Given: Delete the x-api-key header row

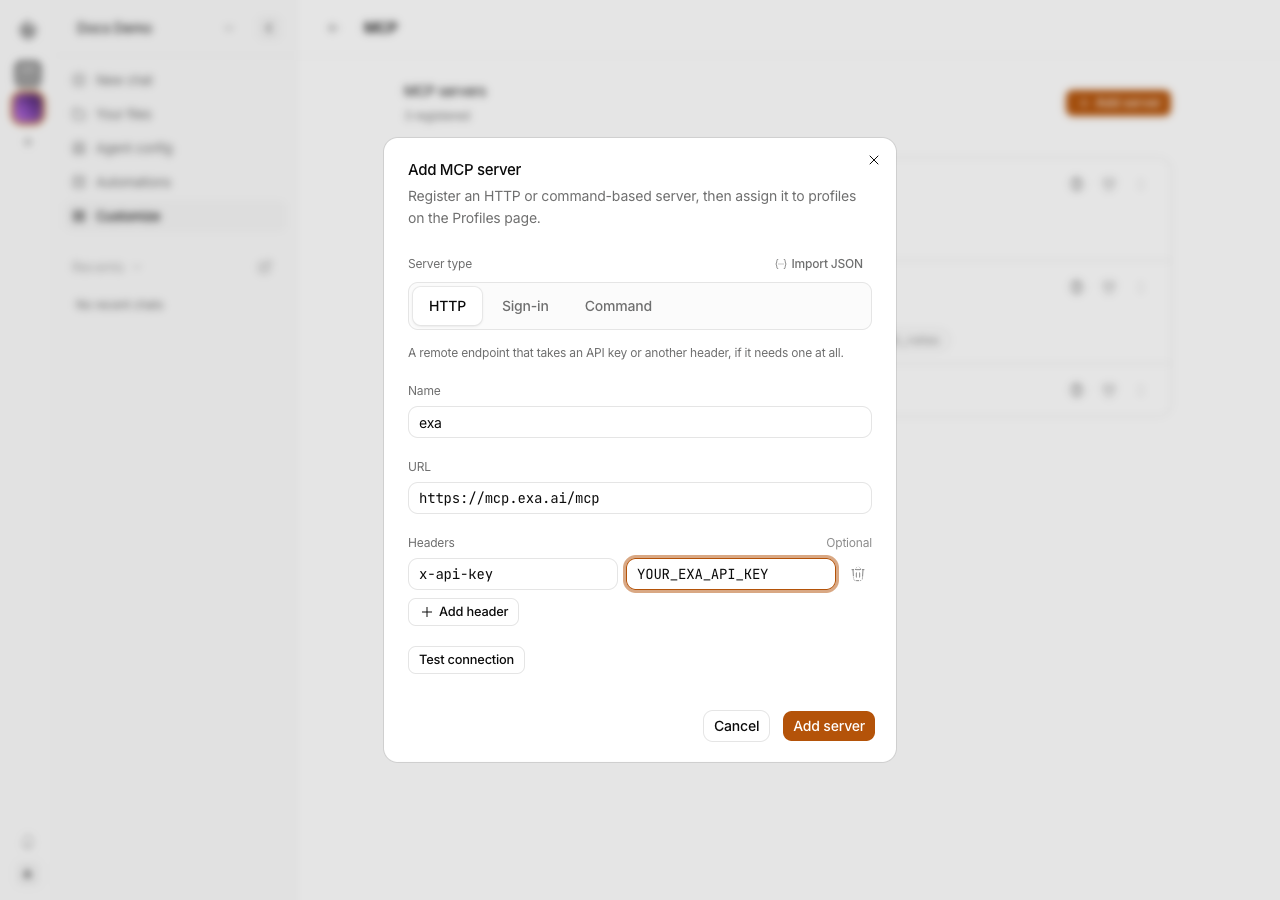Looking at the screenshot, I should point(858,574).
